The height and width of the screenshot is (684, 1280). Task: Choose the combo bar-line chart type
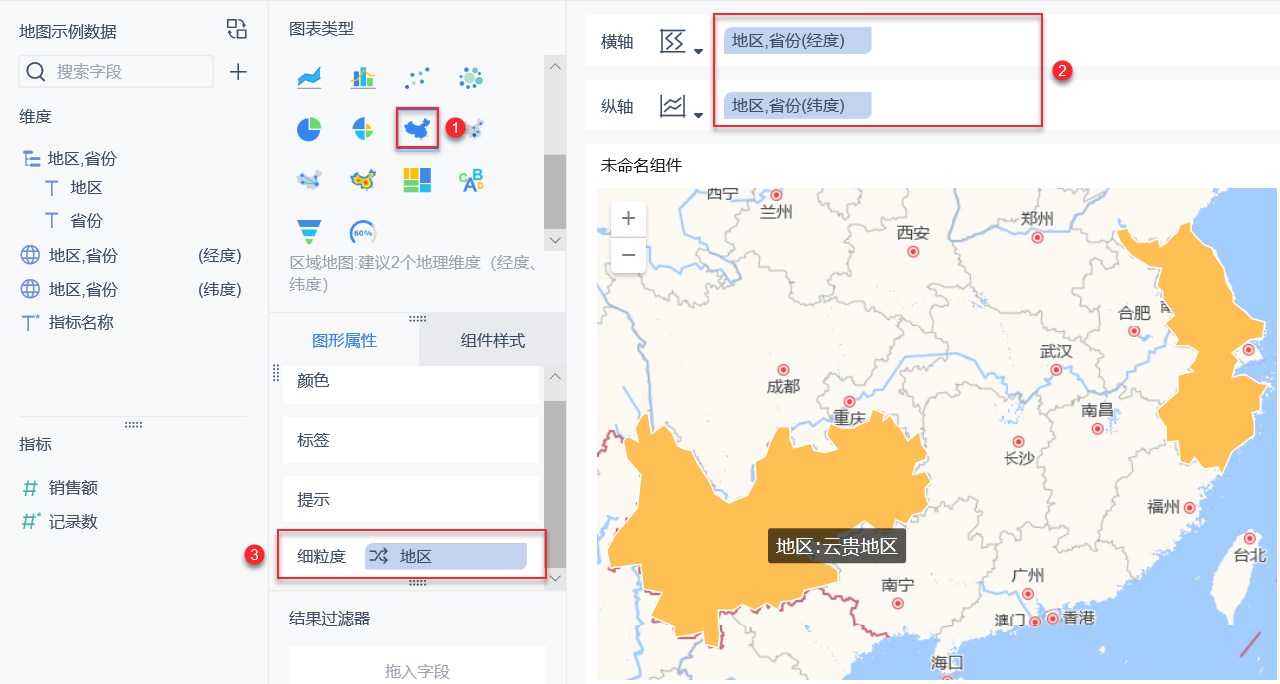[x=363, y=77]
